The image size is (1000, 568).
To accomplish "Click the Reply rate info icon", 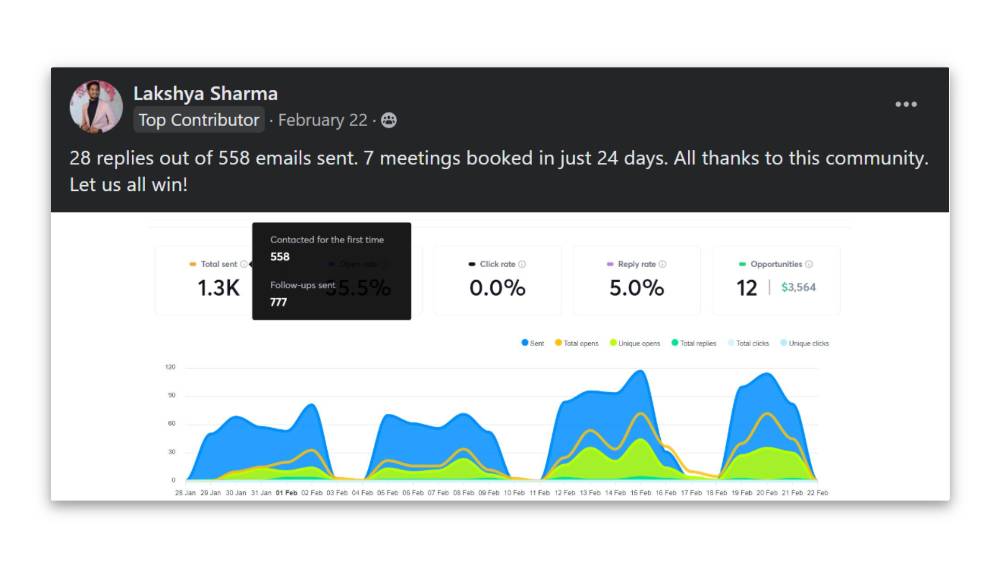I will click(662, 265).
